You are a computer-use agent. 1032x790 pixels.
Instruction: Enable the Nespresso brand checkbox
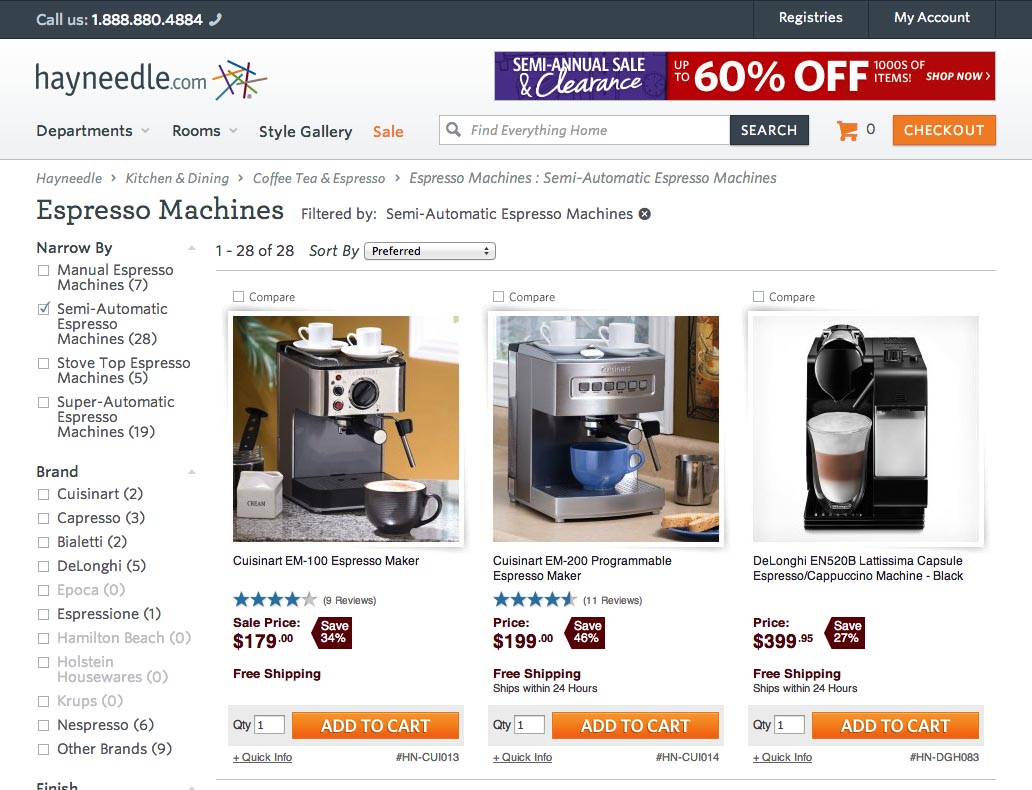coord(43,725)
